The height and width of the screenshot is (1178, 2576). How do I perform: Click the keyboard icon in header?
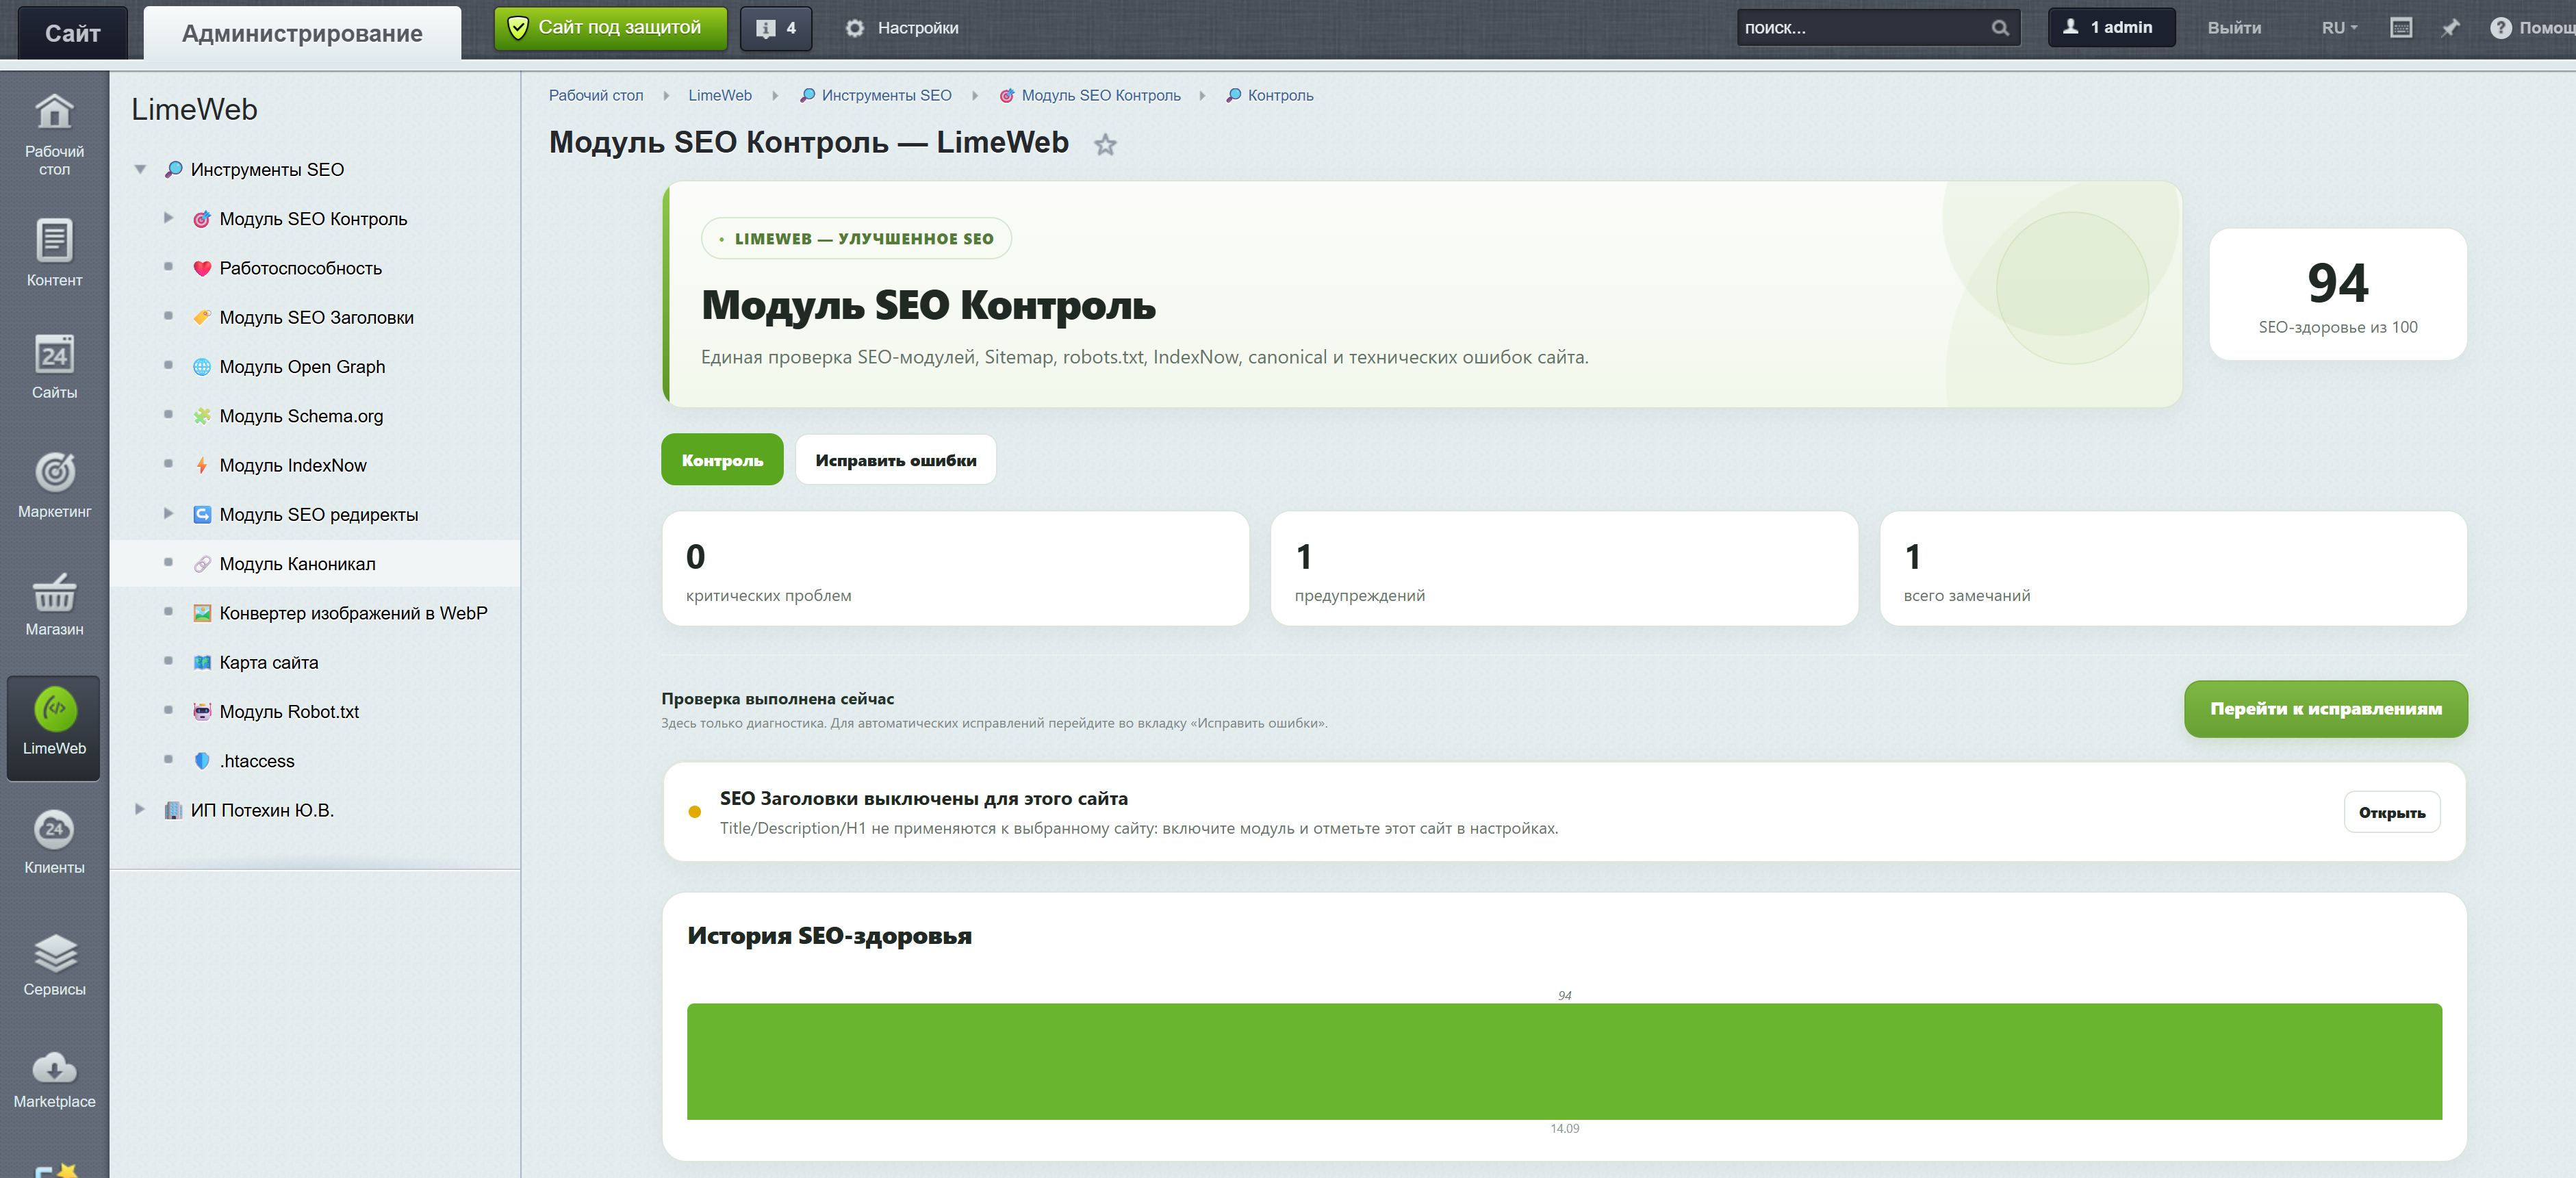tap(2401, 28)
